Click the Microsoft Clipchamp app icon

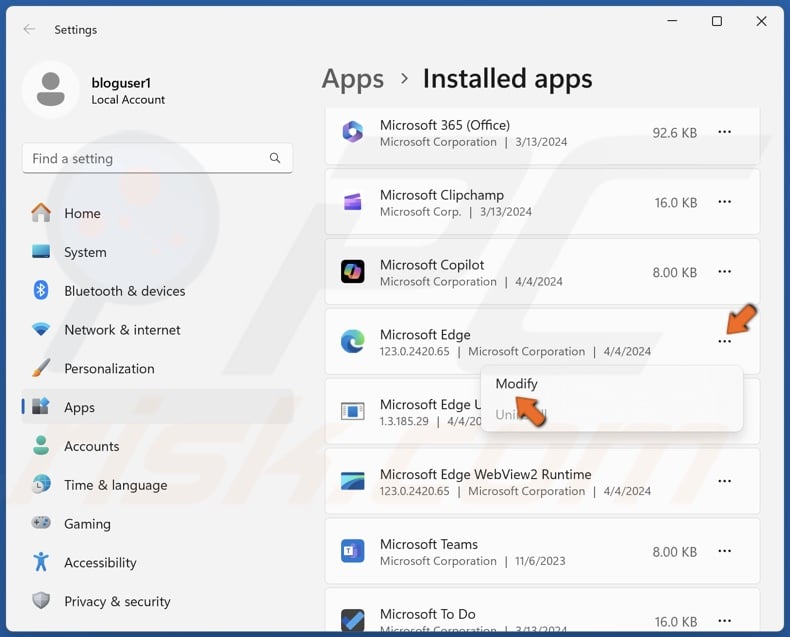pos(352,202)
